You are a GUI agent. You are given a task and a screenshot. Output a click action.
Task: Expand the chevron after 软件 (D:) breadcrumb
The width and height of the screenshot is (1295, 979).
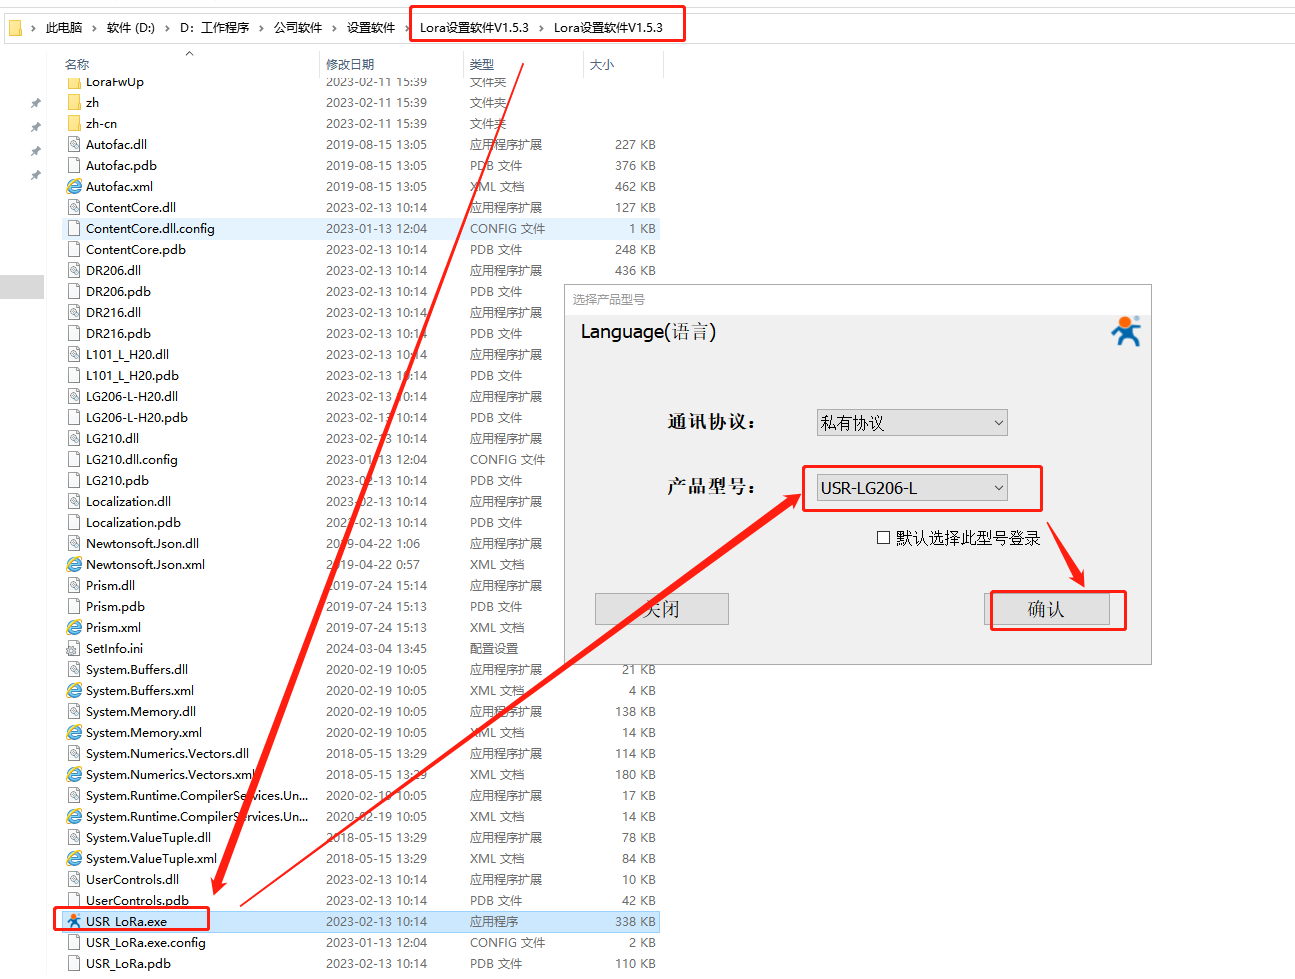167,28
